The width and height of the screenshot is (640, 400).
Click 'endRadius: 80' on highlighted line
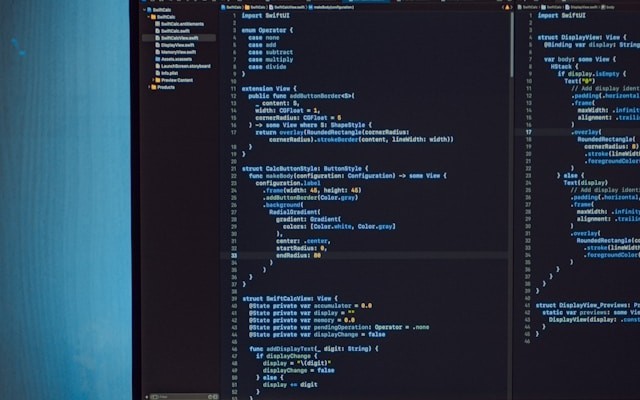[x=298, y=255]
